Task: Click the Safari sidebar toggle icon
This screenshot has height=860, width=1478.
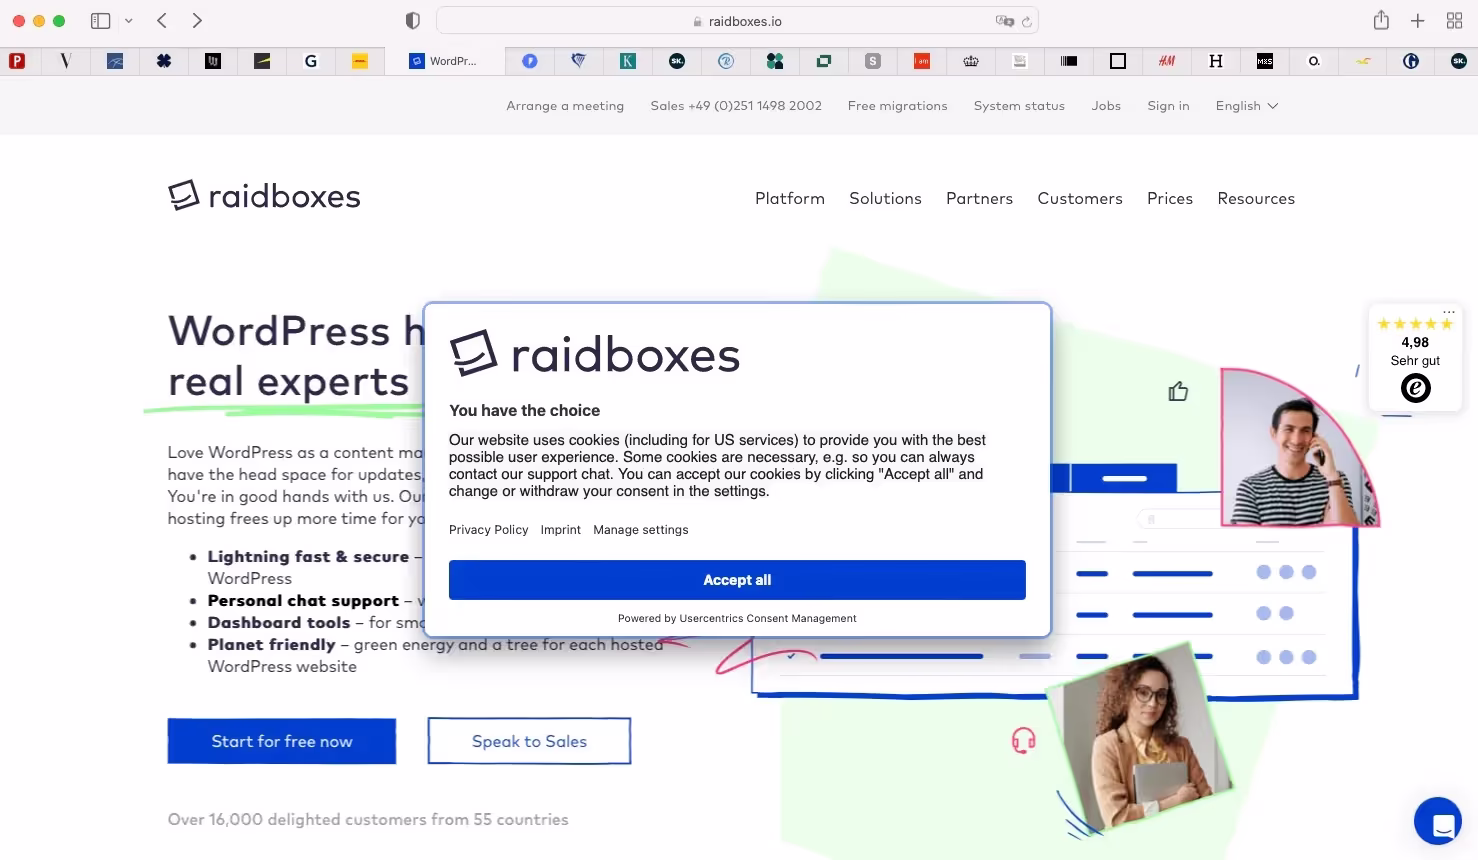Action: pyautogui.click(x=100, y=21)
